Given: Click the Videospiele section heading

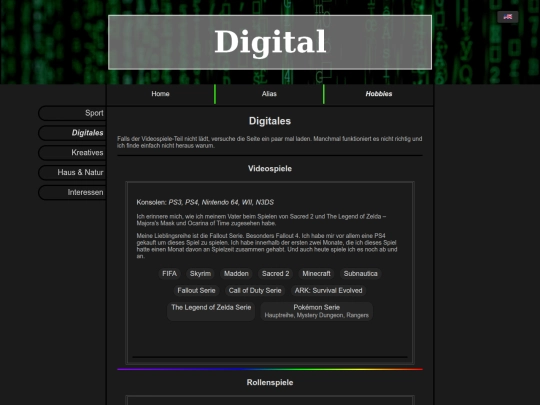Looking at the screenshot, I should pos(270,168).
